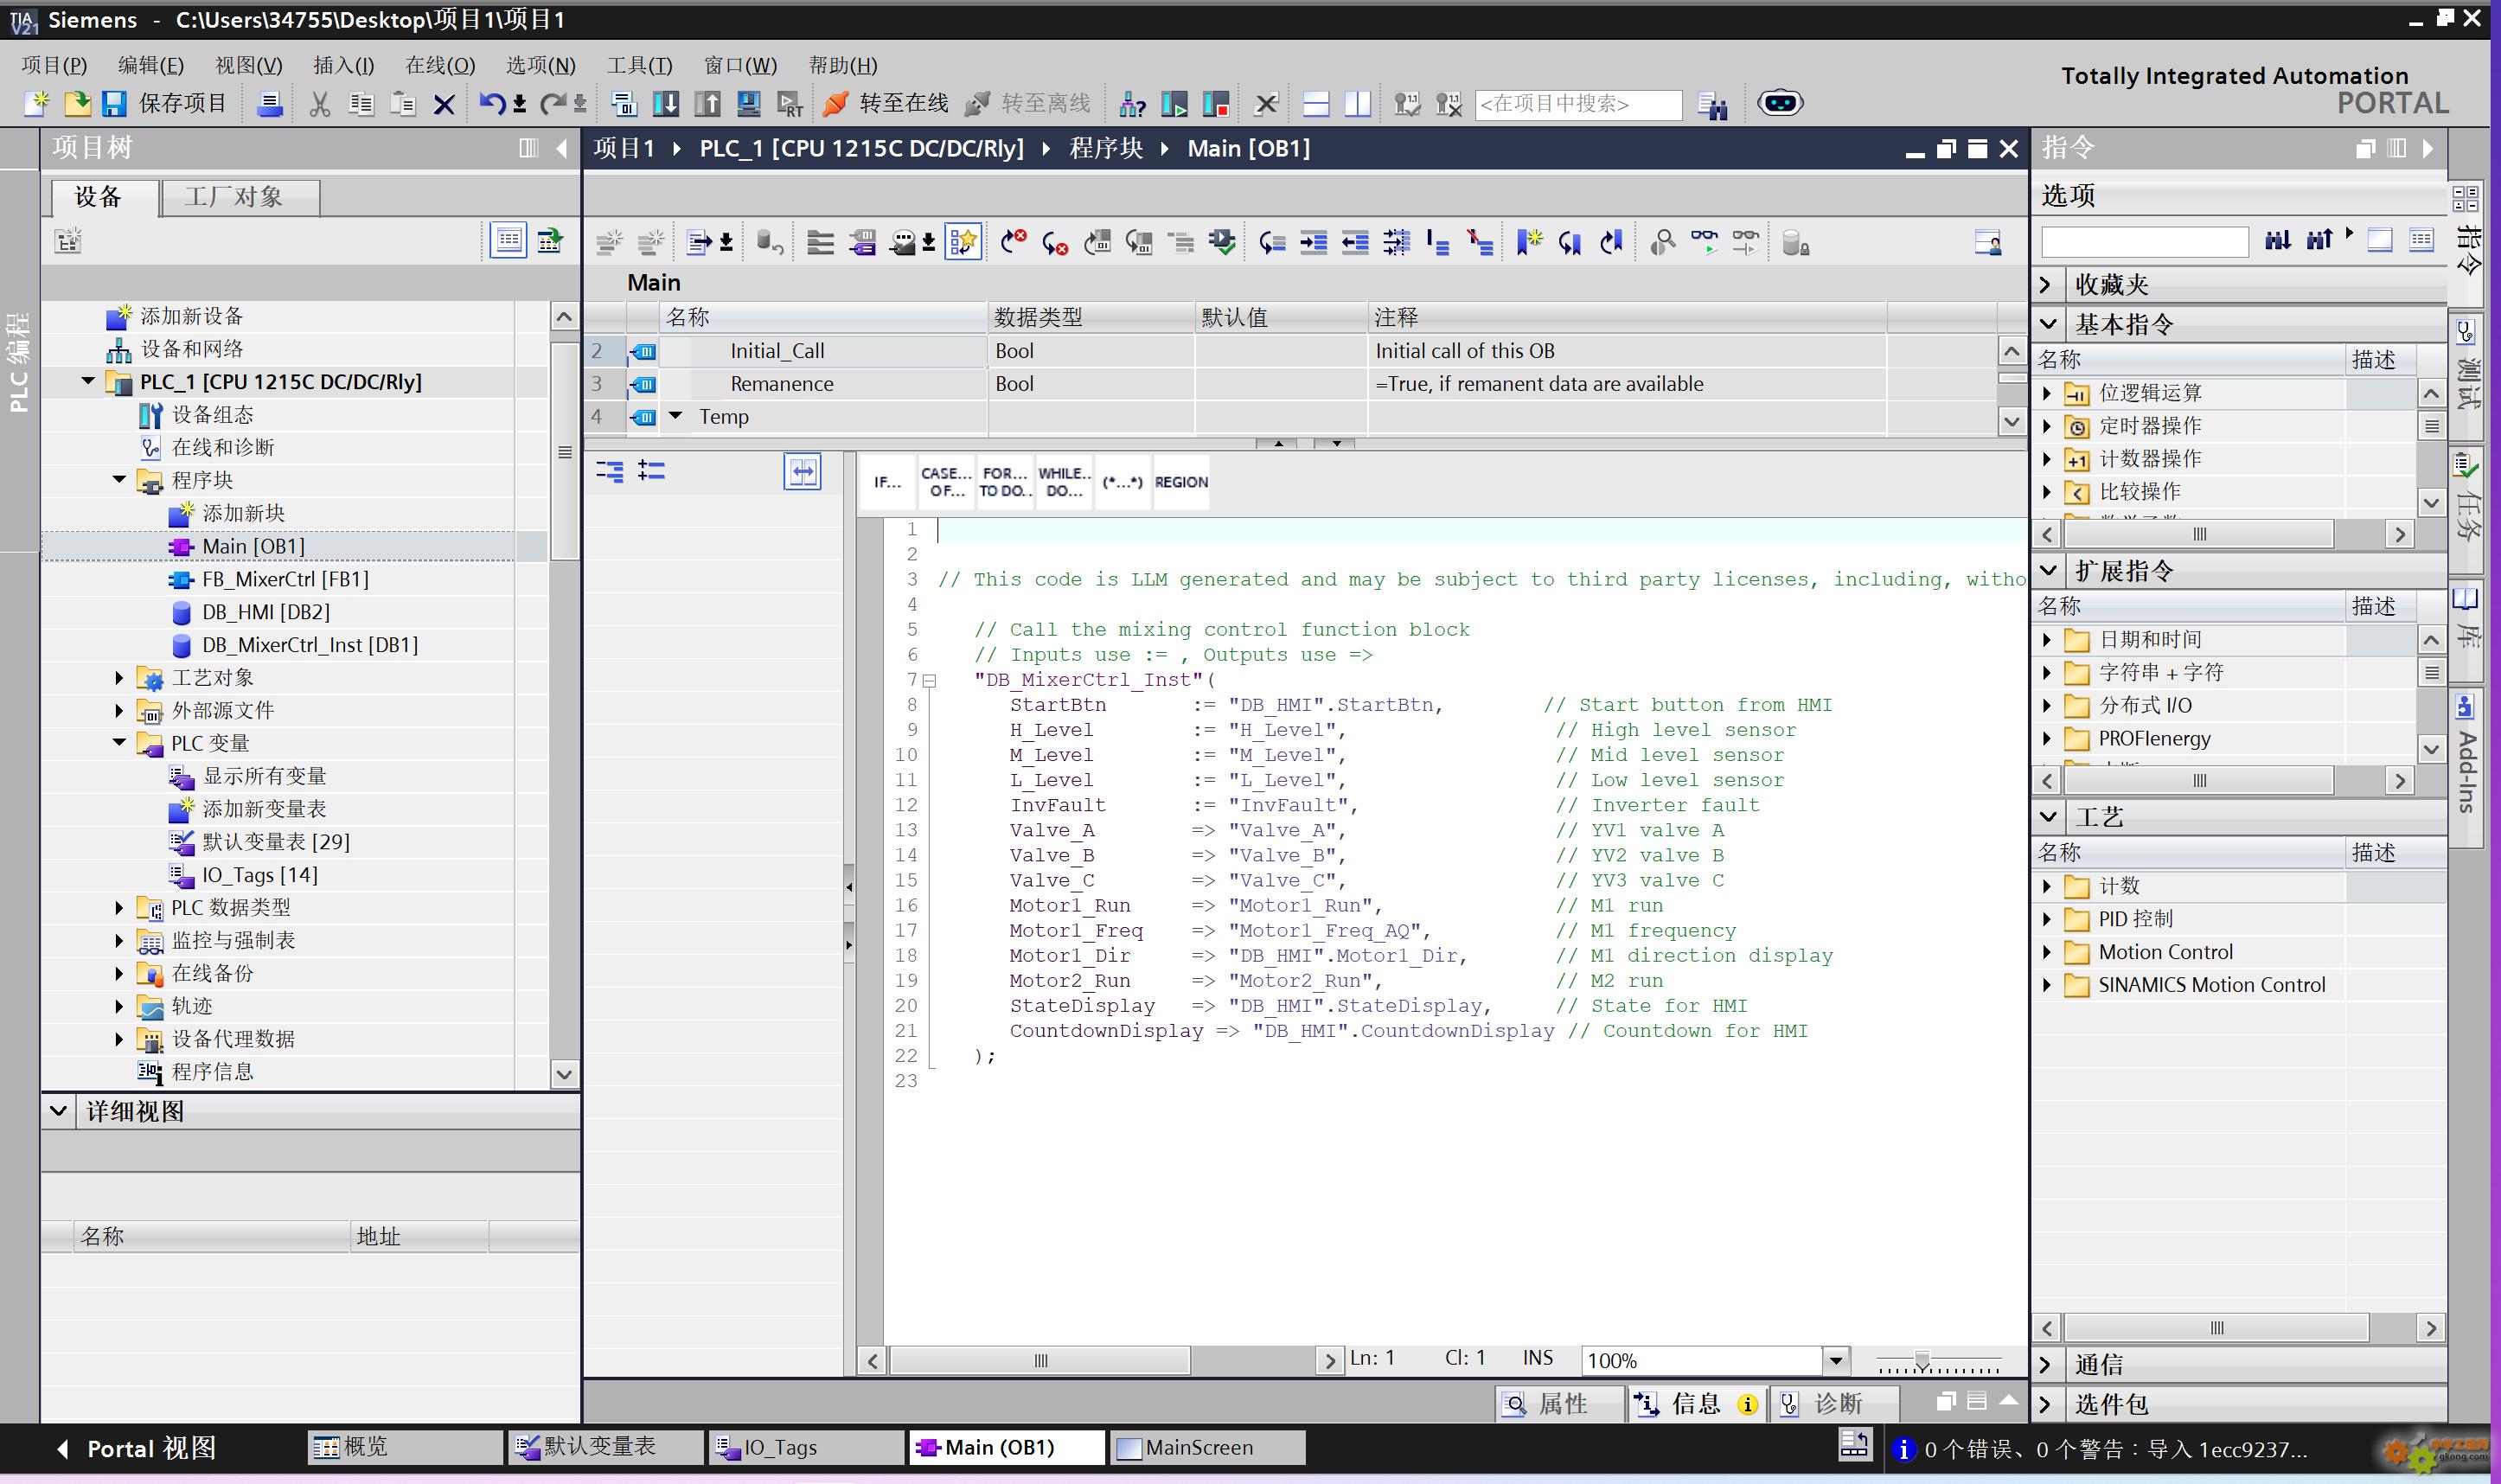Open the 信息 inspector tab
Screen dimensions: 2501x1484
coord(1696,1404)
